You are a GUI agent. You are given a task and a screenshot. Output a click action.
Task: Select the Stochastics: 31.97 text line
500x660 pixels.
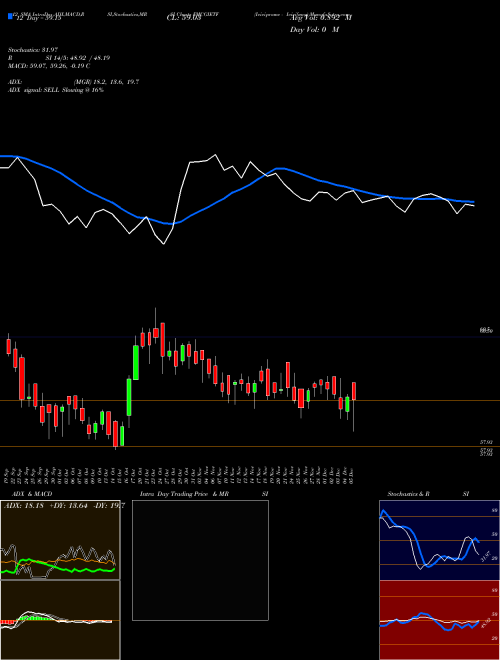(x=32, y=50)
